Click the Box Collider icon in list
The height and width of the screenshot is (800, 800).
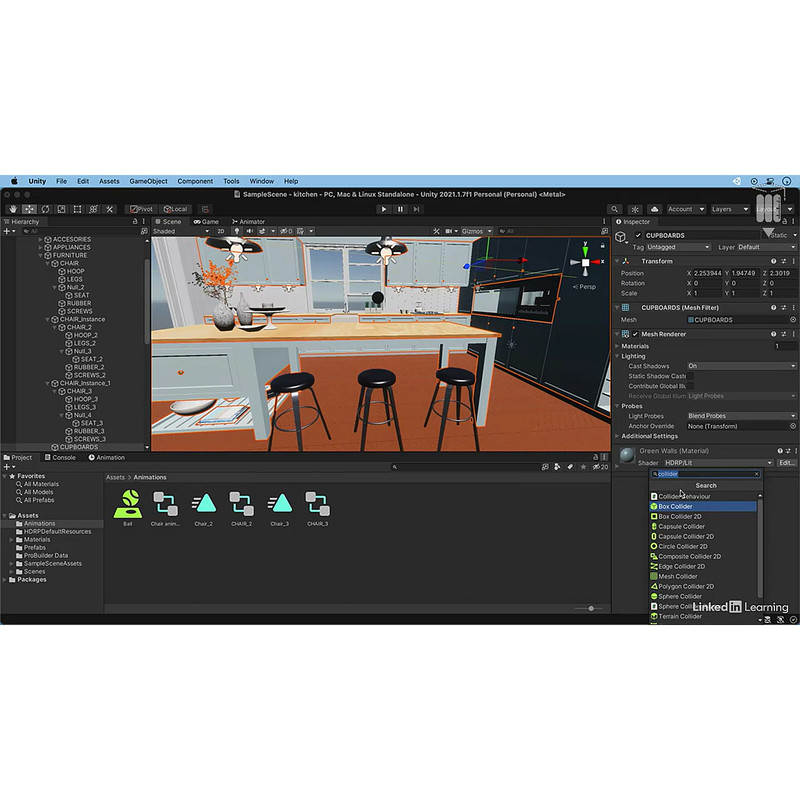point(654,506)
